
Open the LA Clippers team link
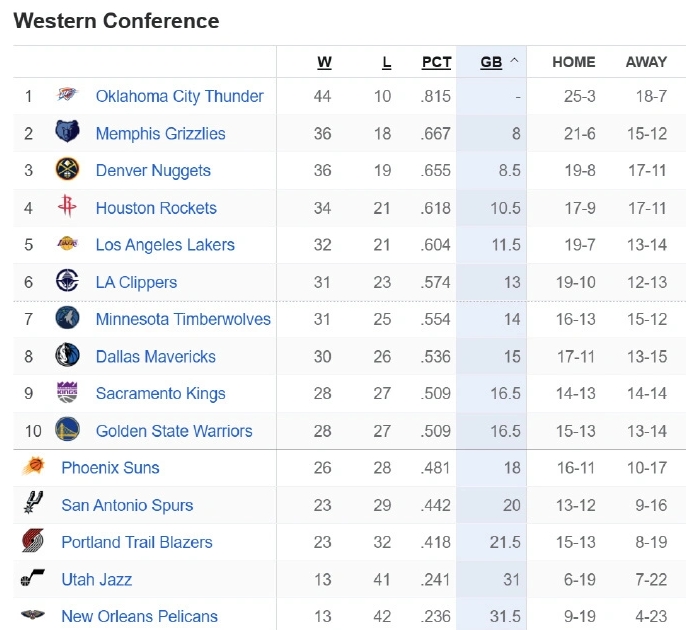[x=136, y=282]
